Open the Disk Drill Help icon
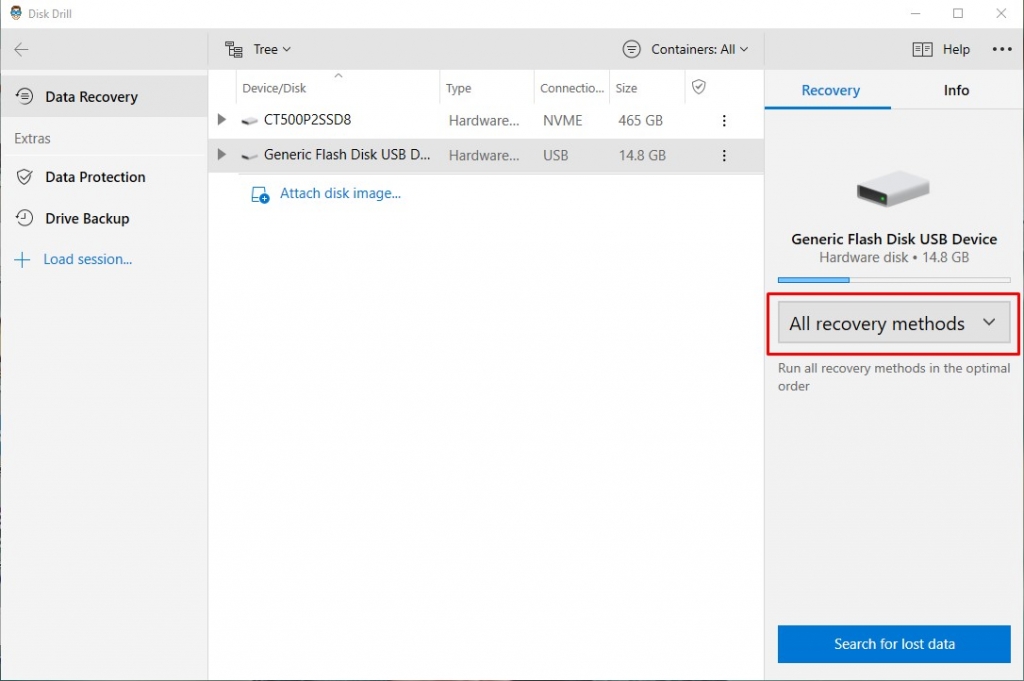Viewport: 1024px width, 681px height. coord(921,48)
